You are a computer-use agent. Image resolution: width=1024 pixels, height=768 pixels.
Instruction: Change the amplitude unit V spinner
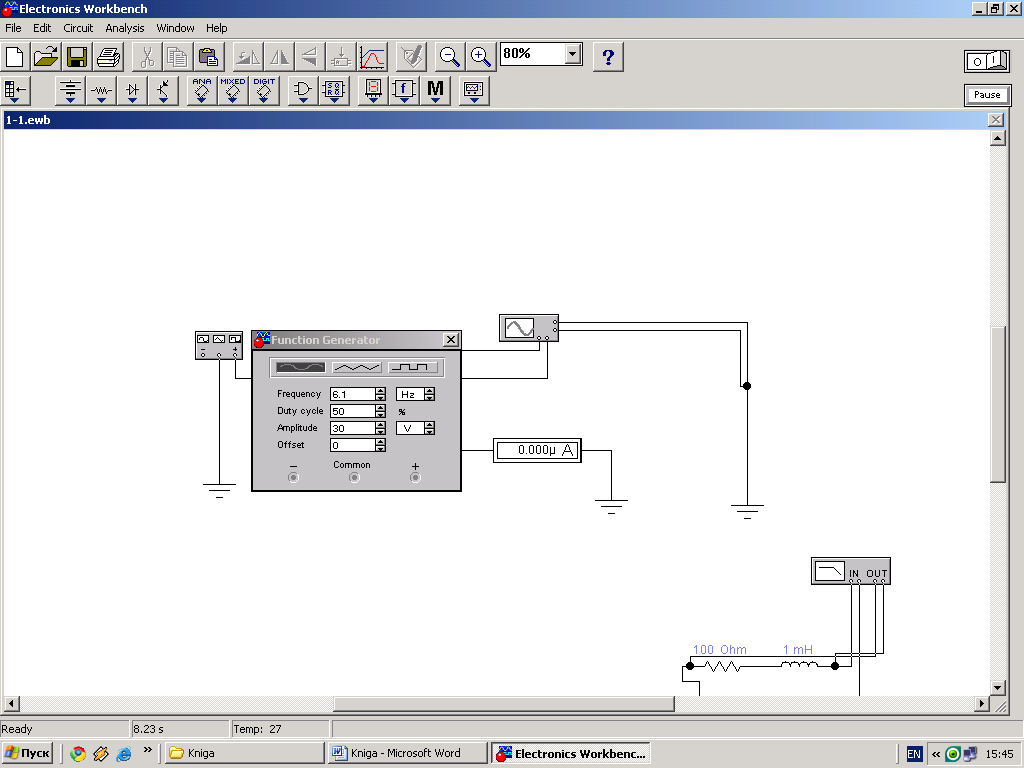(x=429, y=428)
